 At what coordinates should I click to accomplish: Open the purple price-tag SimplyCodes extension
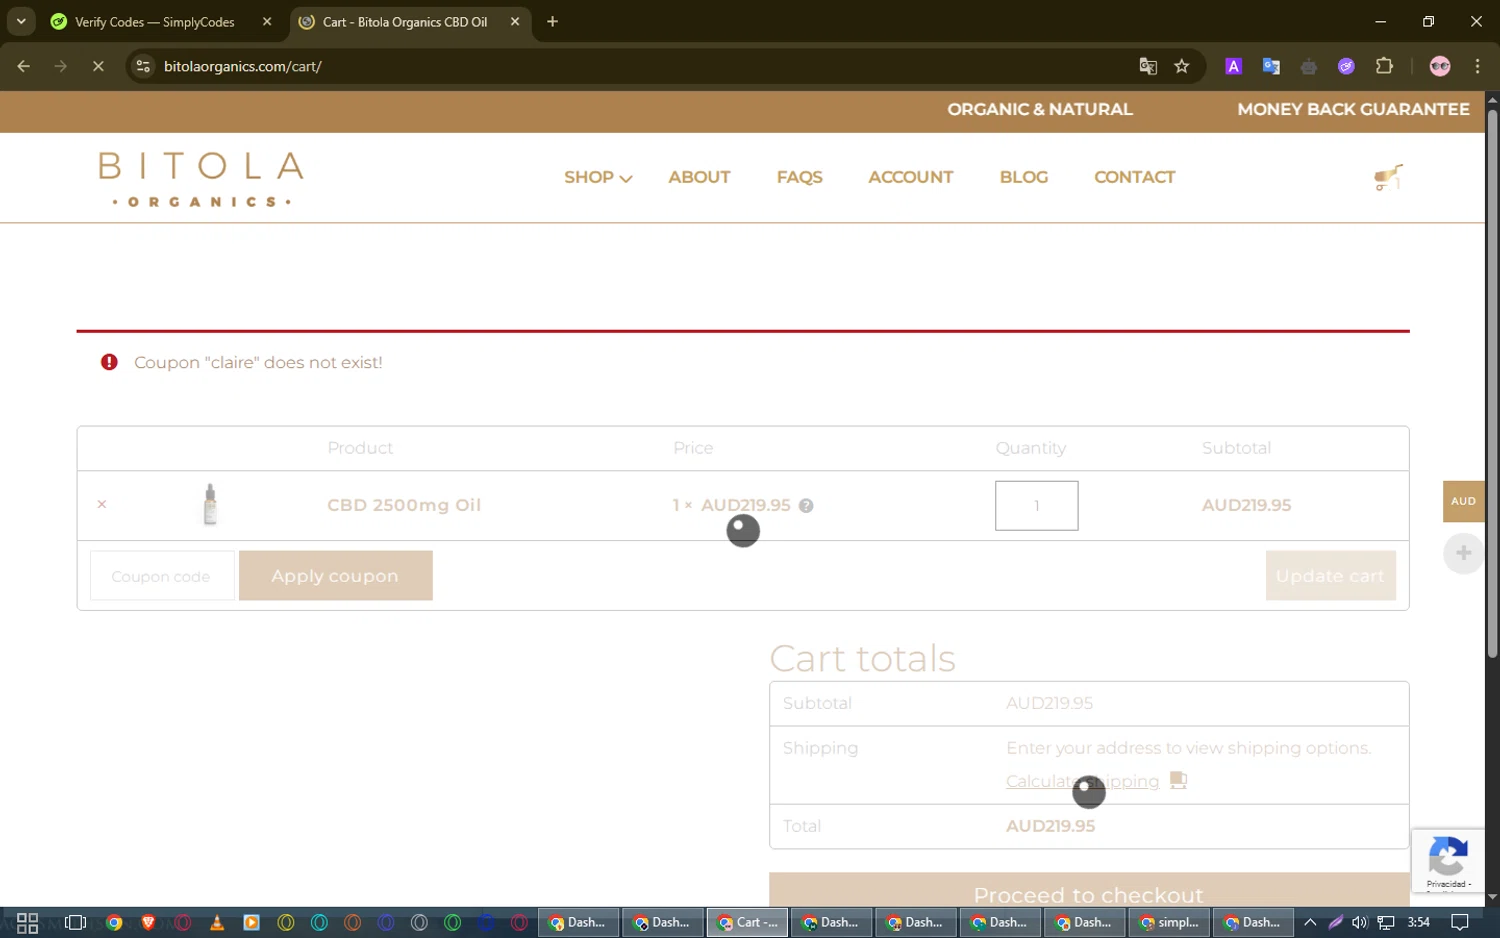click(x=1346, y=66)
